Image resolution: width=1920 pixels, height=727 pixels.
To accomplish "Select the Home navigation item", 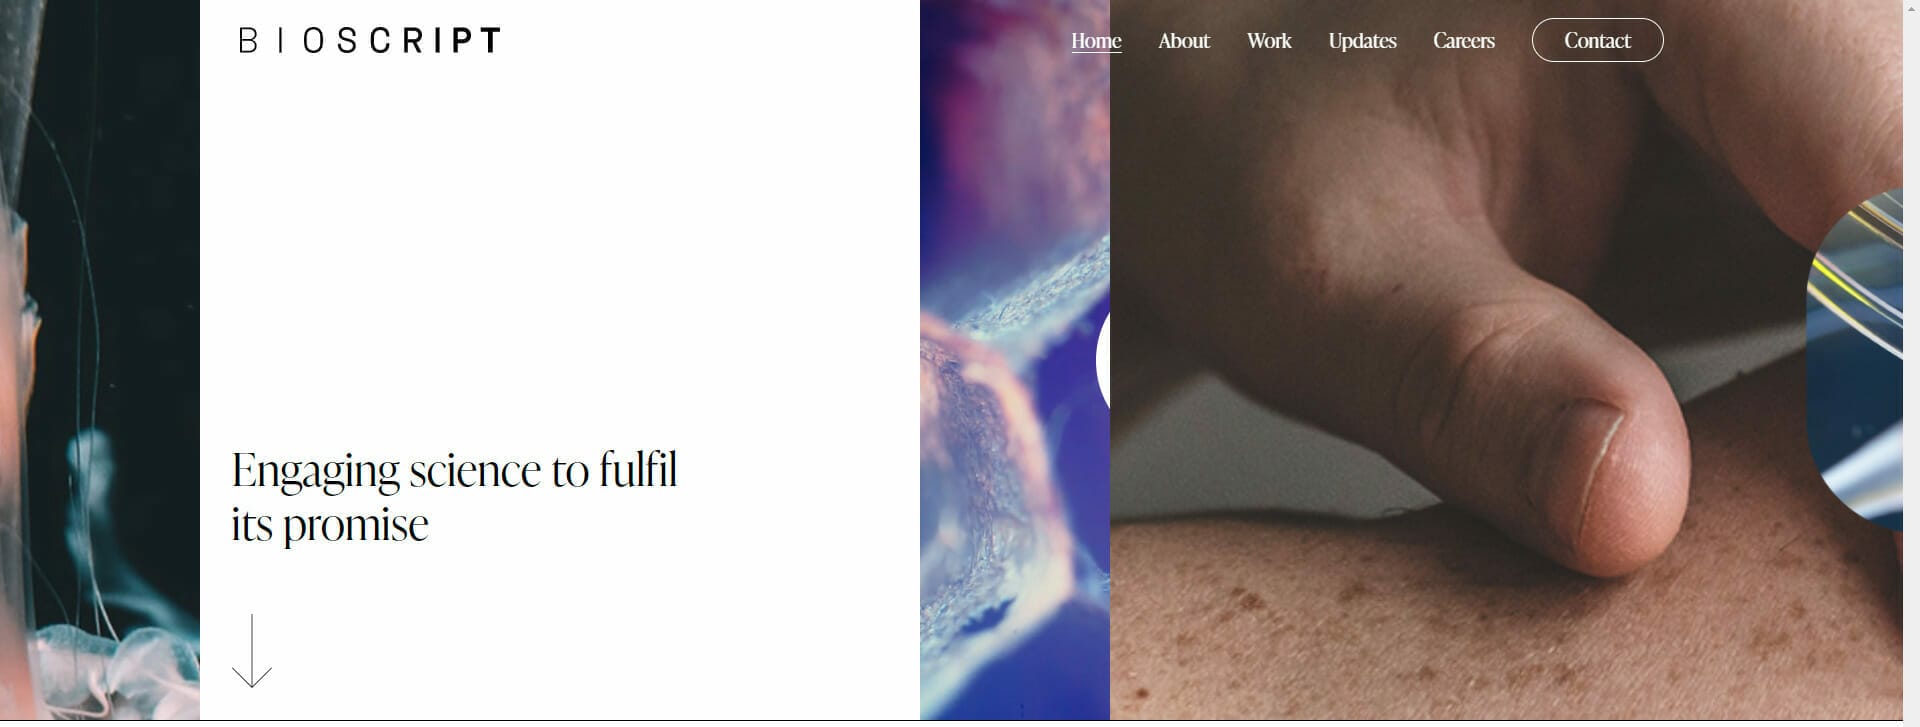I will 1096,41.
